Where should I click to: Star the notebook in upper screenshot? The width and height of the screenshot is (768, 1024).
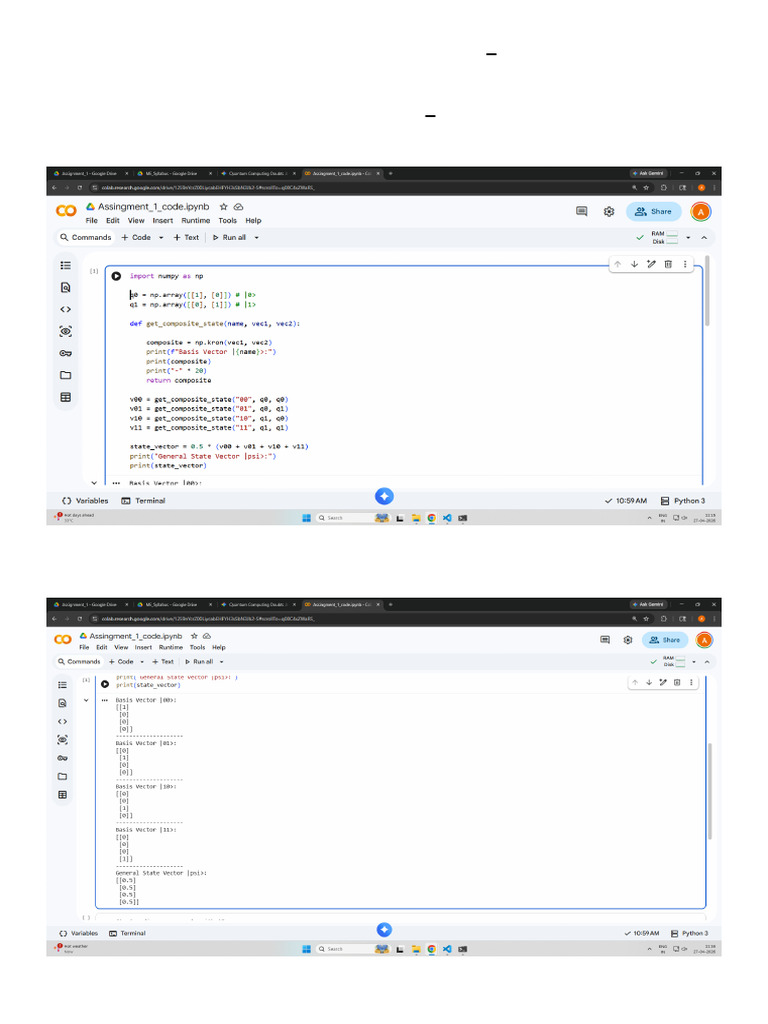[x=223, y=206]
